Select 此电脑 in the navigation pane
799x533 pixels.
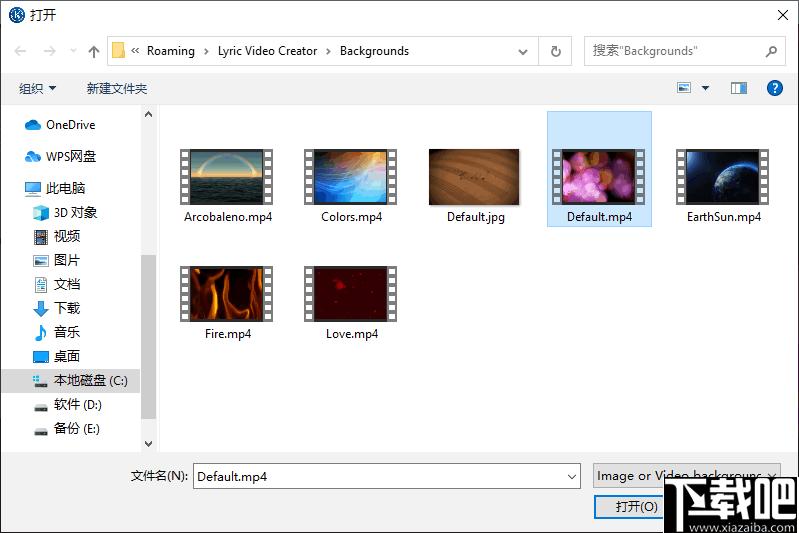coord(55,188)
